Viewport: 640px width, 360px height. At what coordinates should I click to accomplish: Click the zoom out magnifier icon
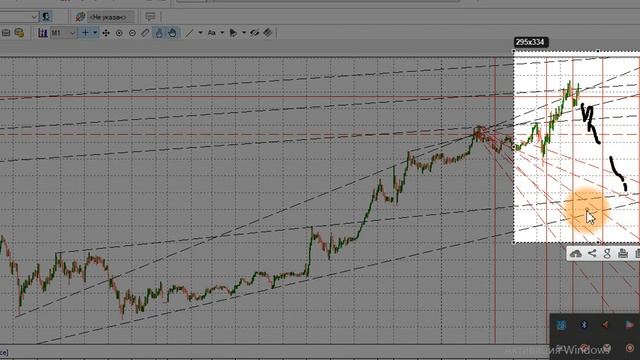click(132, 33)
